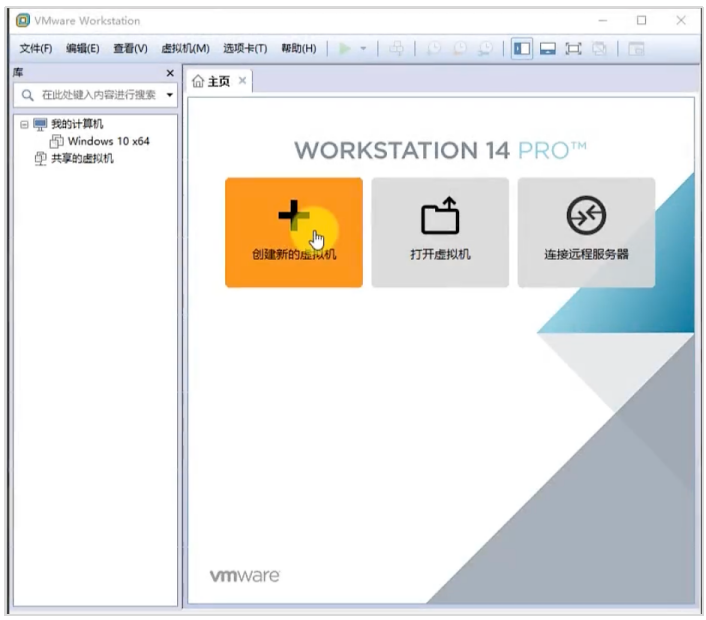Select the Windows 10 x64 virtual machine
This screenshot has width=706, height=620.
tap(109, 141)
